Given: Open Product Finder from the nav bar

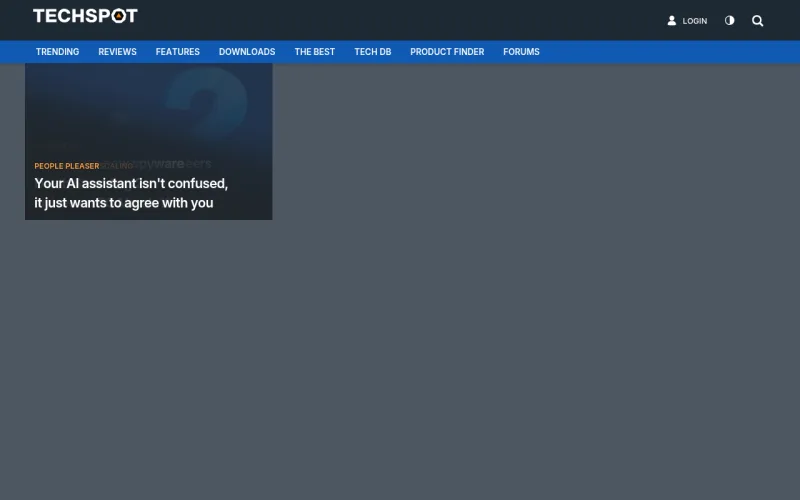Looking at the screenshot, I should point(447,52).
